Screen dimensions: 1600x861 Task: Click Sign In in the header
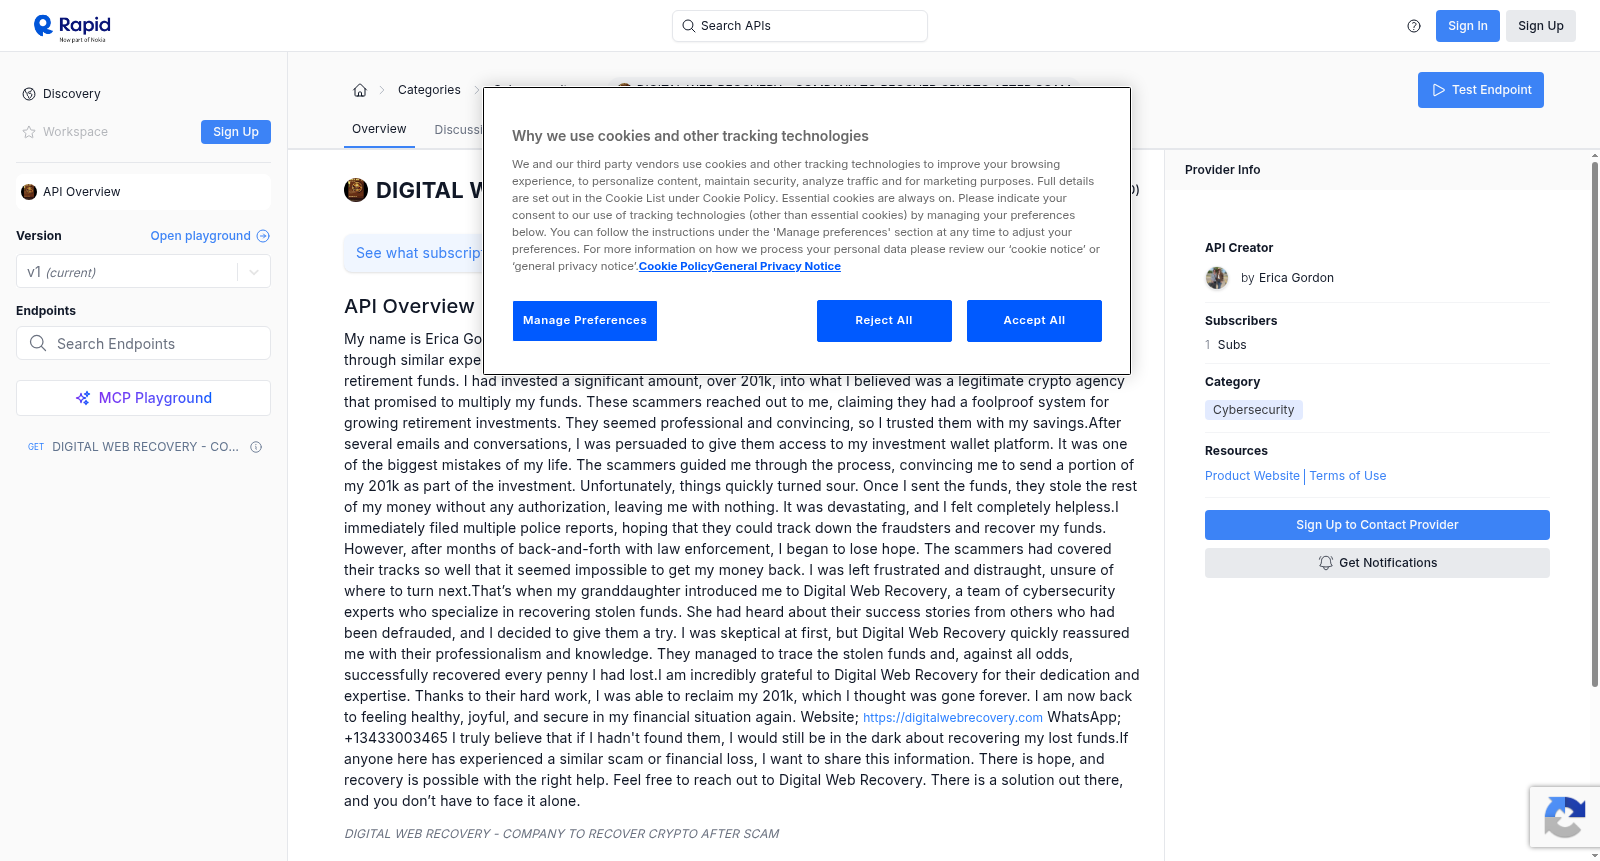(x=1468, y=26)
